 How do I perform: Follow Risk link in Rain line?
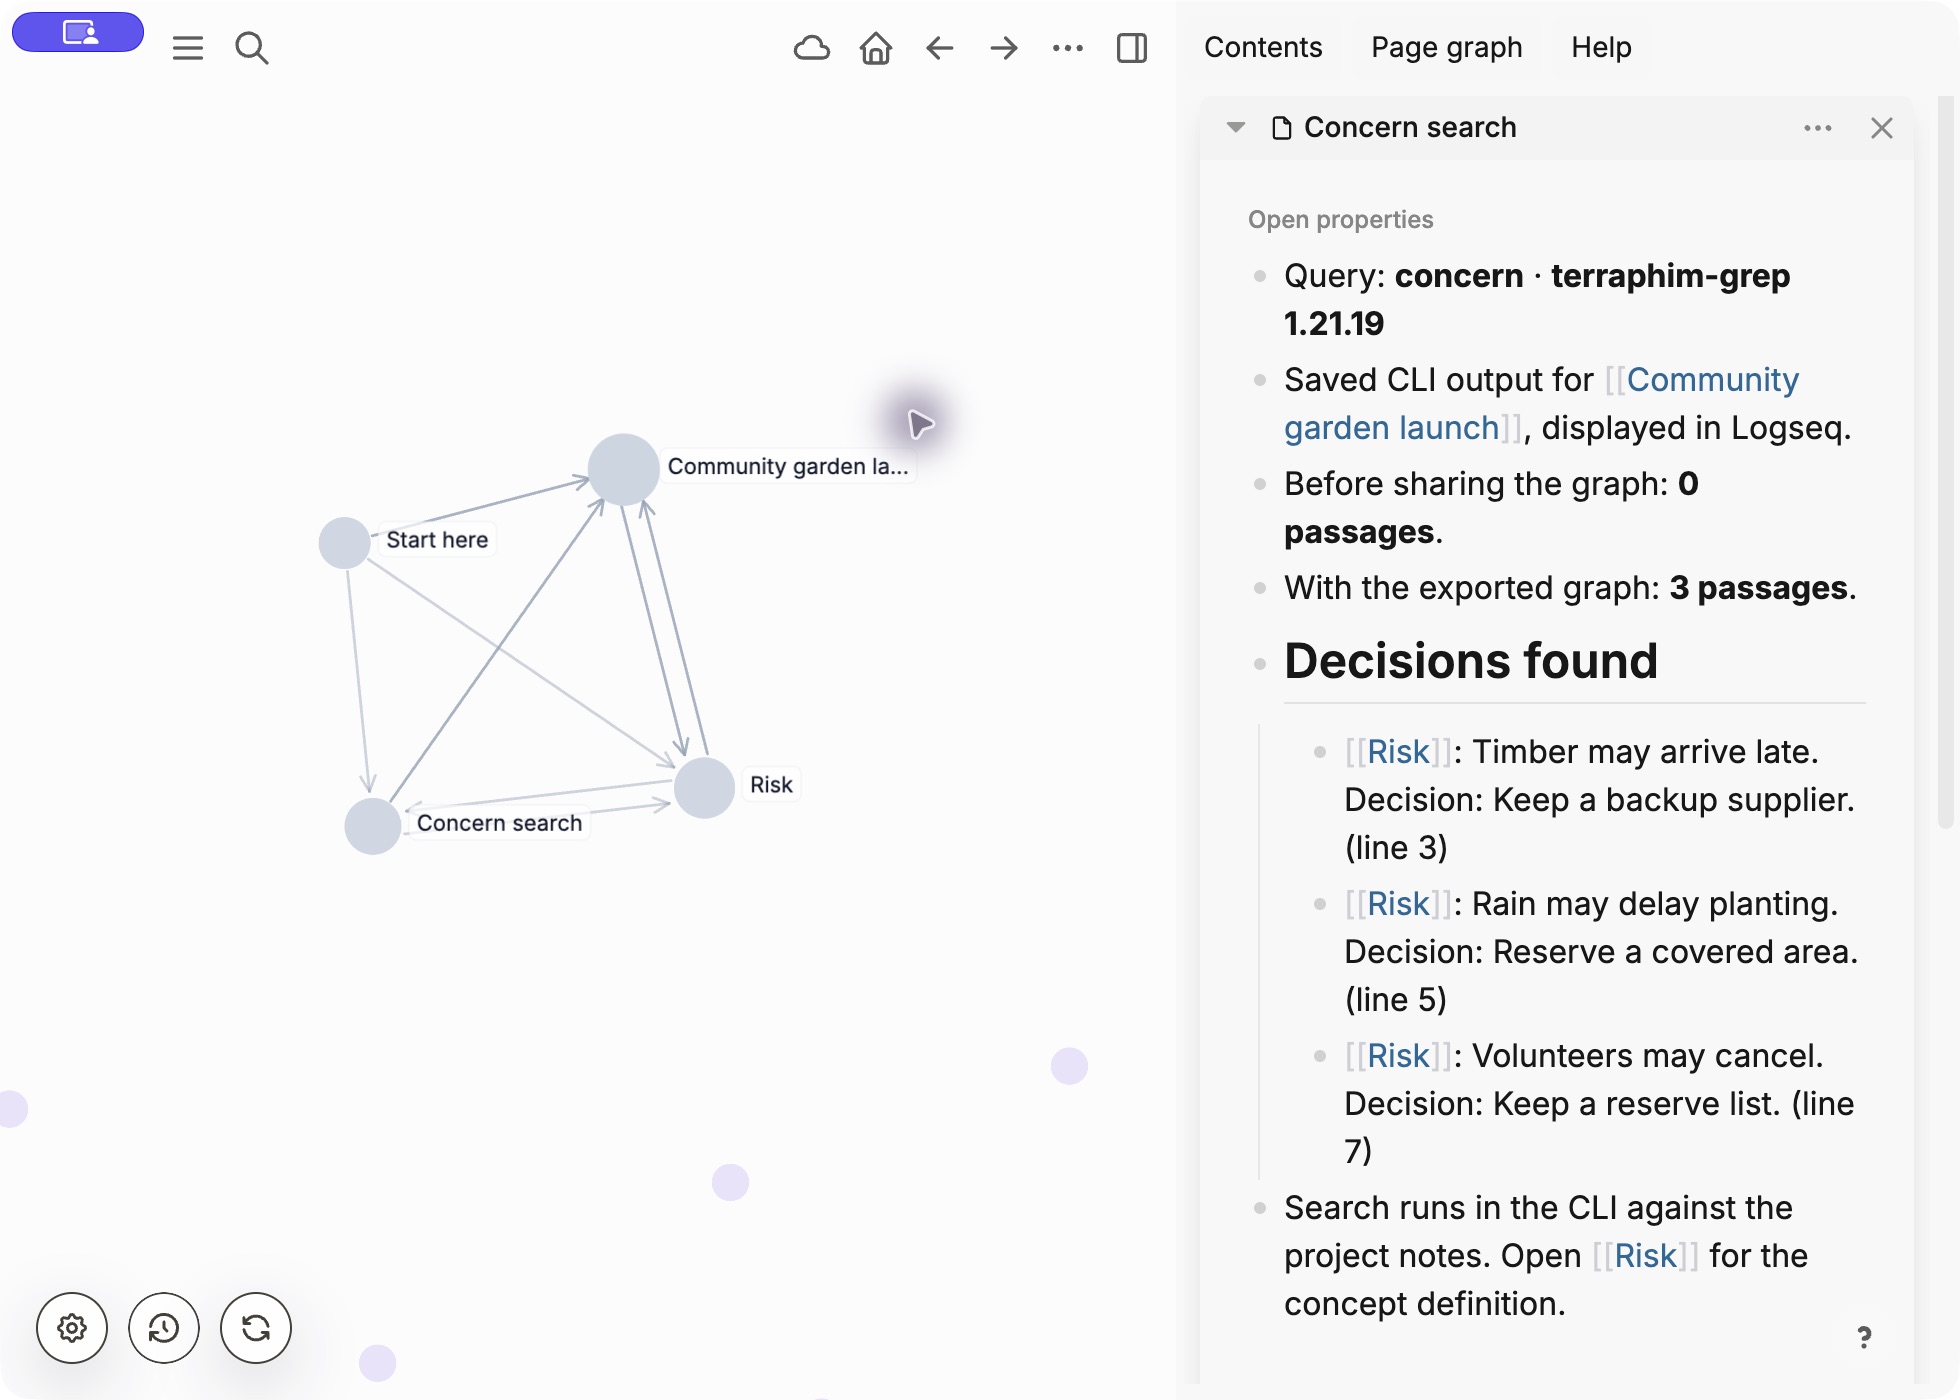[x=1398, y=904]
